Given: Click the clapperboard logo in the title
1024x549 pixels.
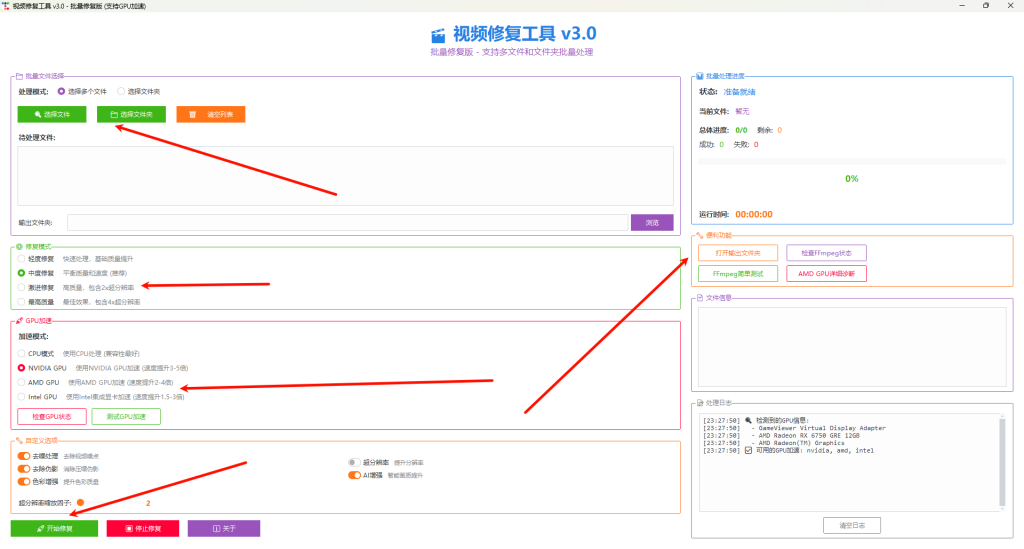Looking at the screenshot, I should point(438,34).
